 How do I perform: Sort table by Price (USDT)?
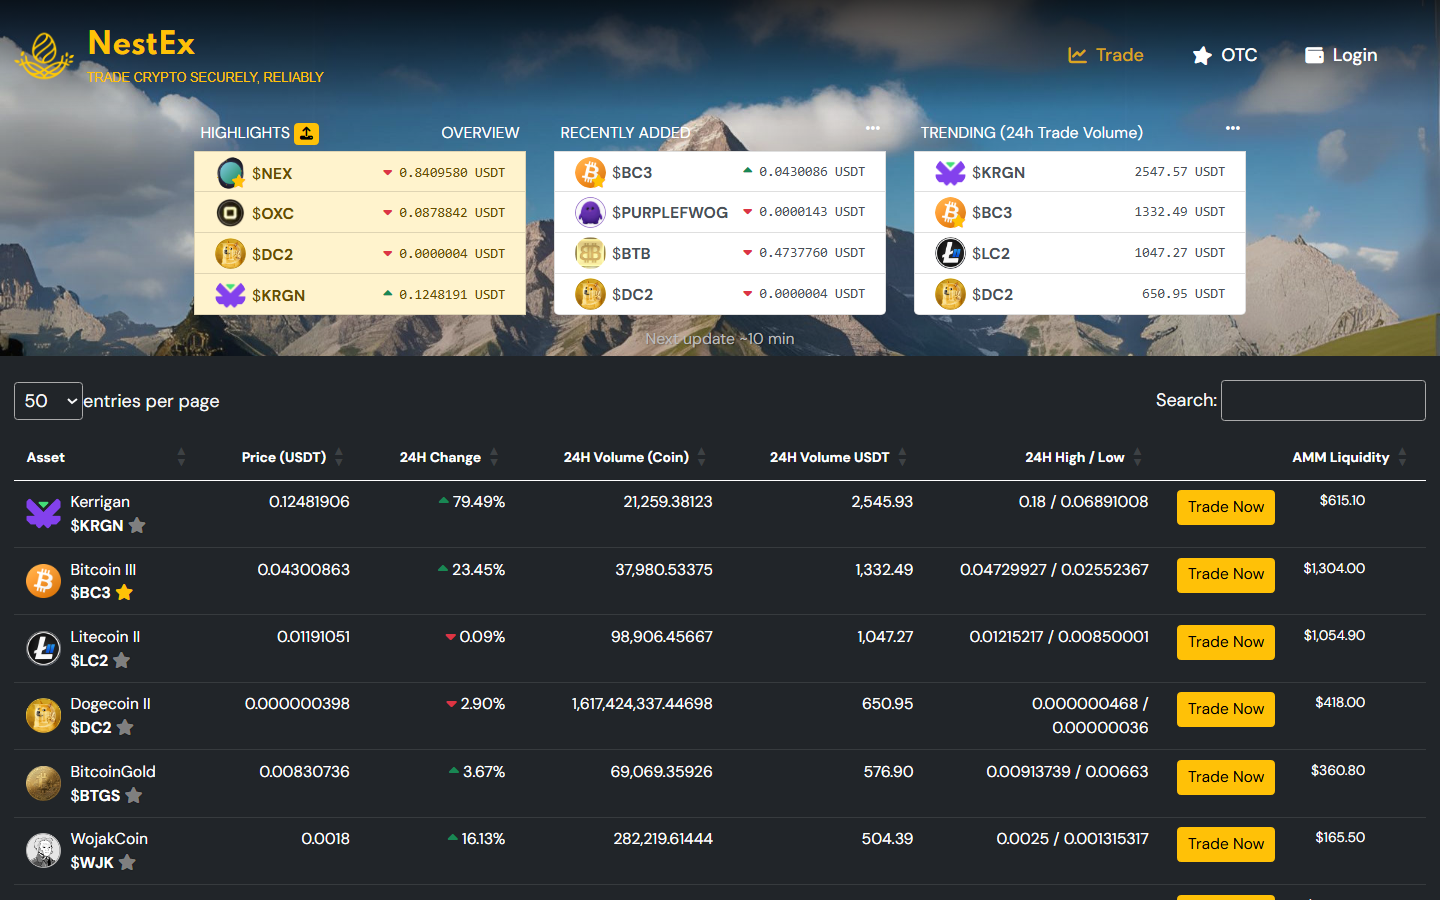pyautogui.click(x=293, y=457)
